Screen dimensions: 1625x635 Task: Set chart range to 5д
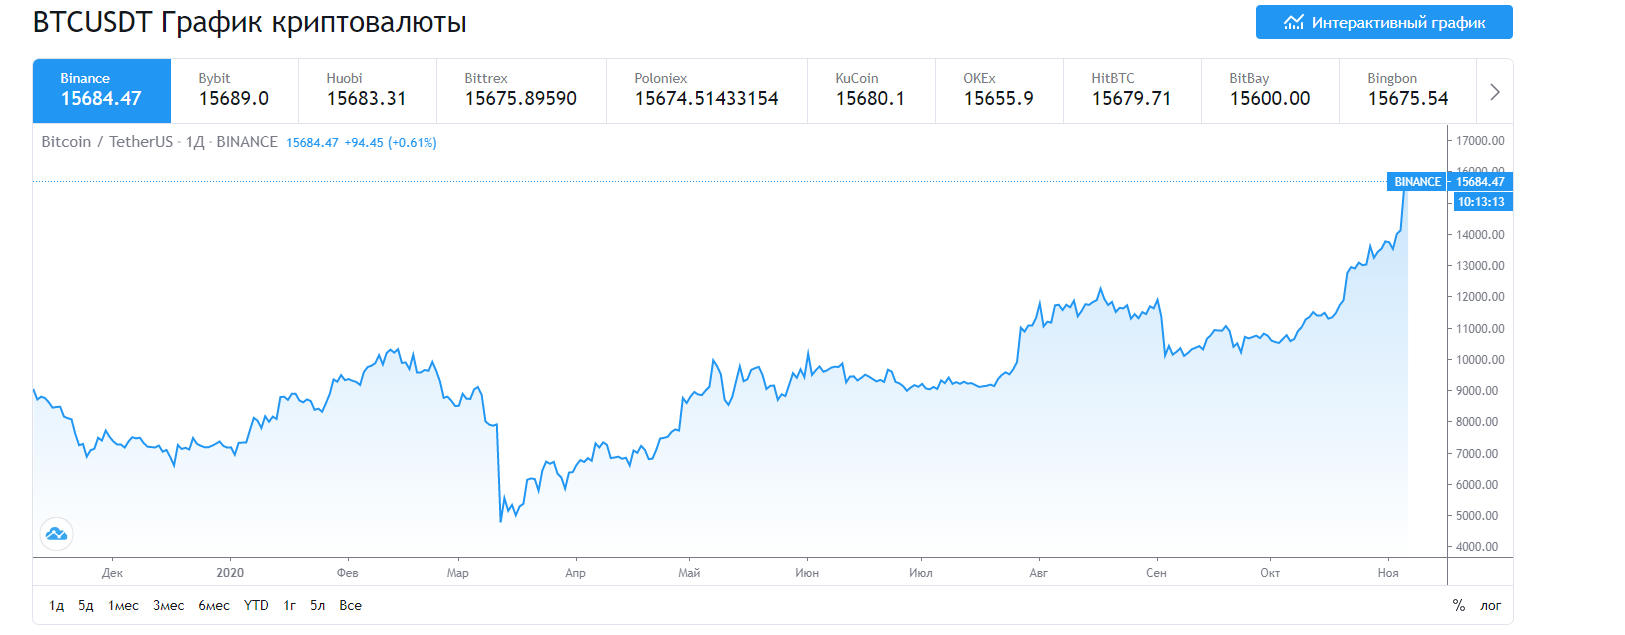tap(86, 605)
